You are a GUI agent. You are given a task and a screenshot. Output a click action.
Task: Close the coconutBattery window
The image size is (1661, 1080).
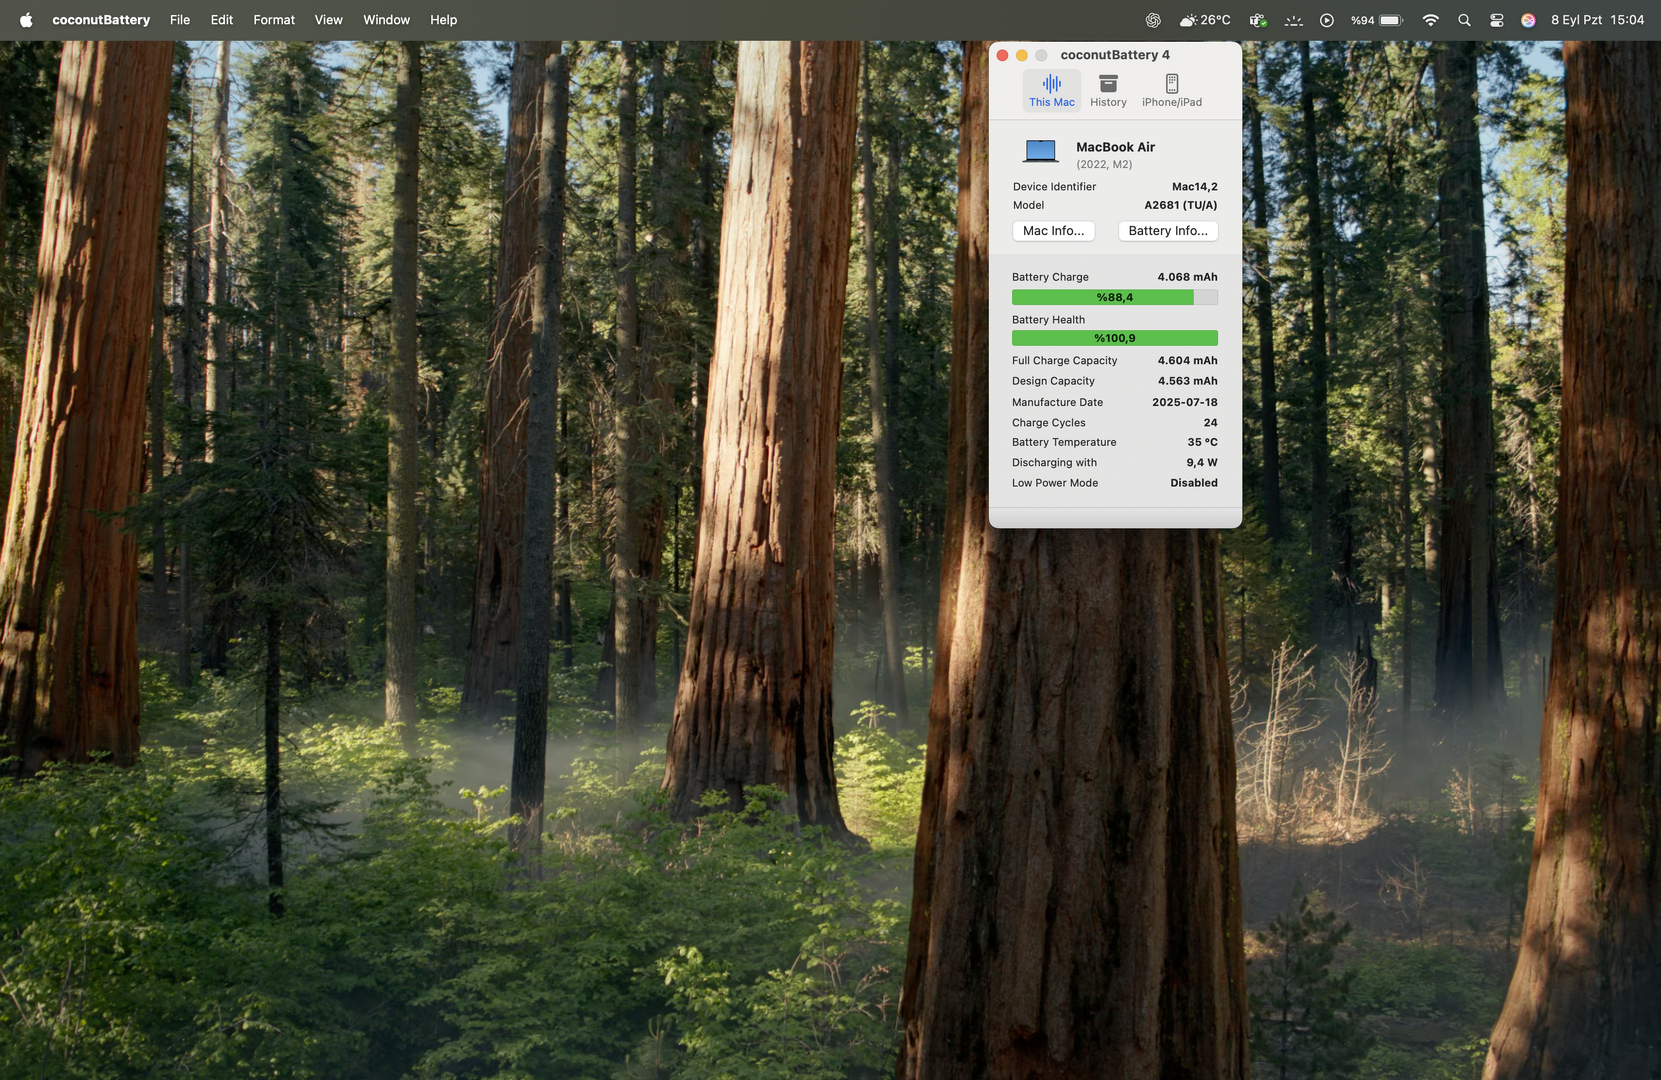1003,55
